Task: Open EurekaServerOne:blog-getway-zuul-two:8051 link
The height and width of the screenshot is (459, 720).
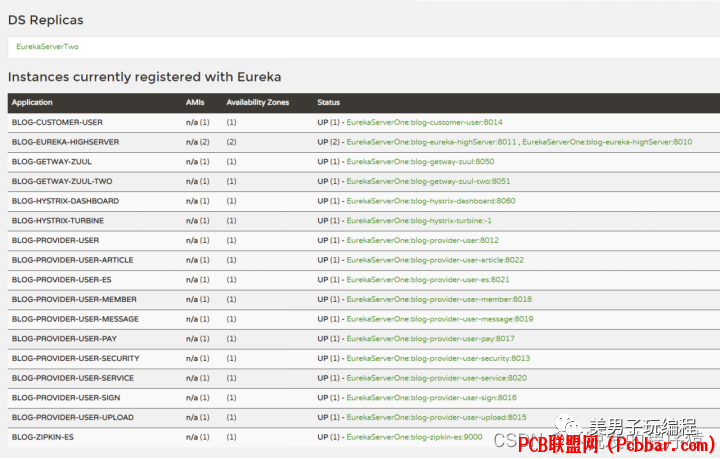Action: (x=428, y=181)
